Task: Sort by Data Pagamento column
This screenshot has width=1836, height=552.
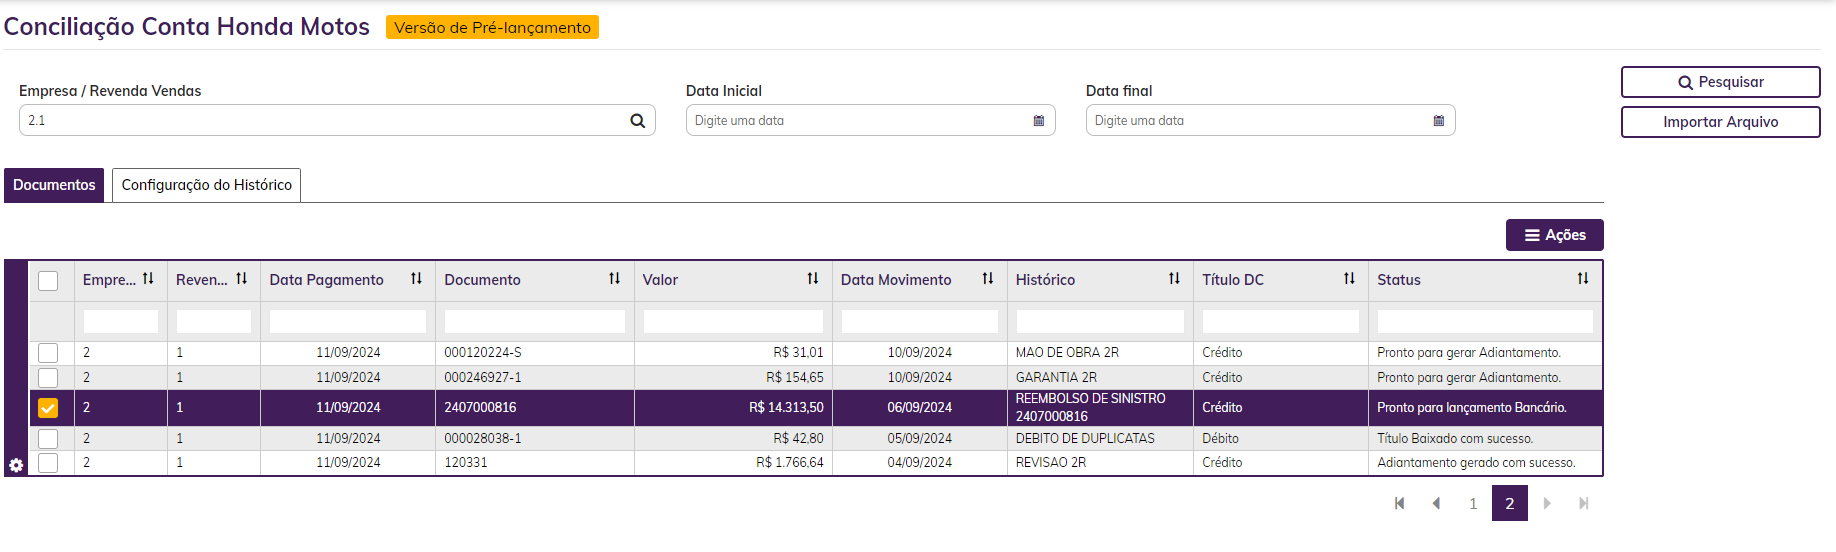Action: [x=416, y=279]
